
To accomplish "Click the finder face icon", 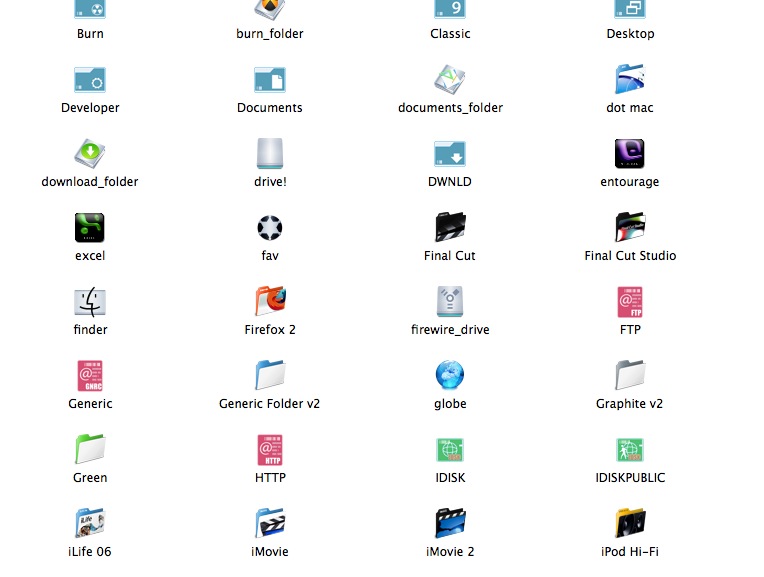I will (90, 302).
